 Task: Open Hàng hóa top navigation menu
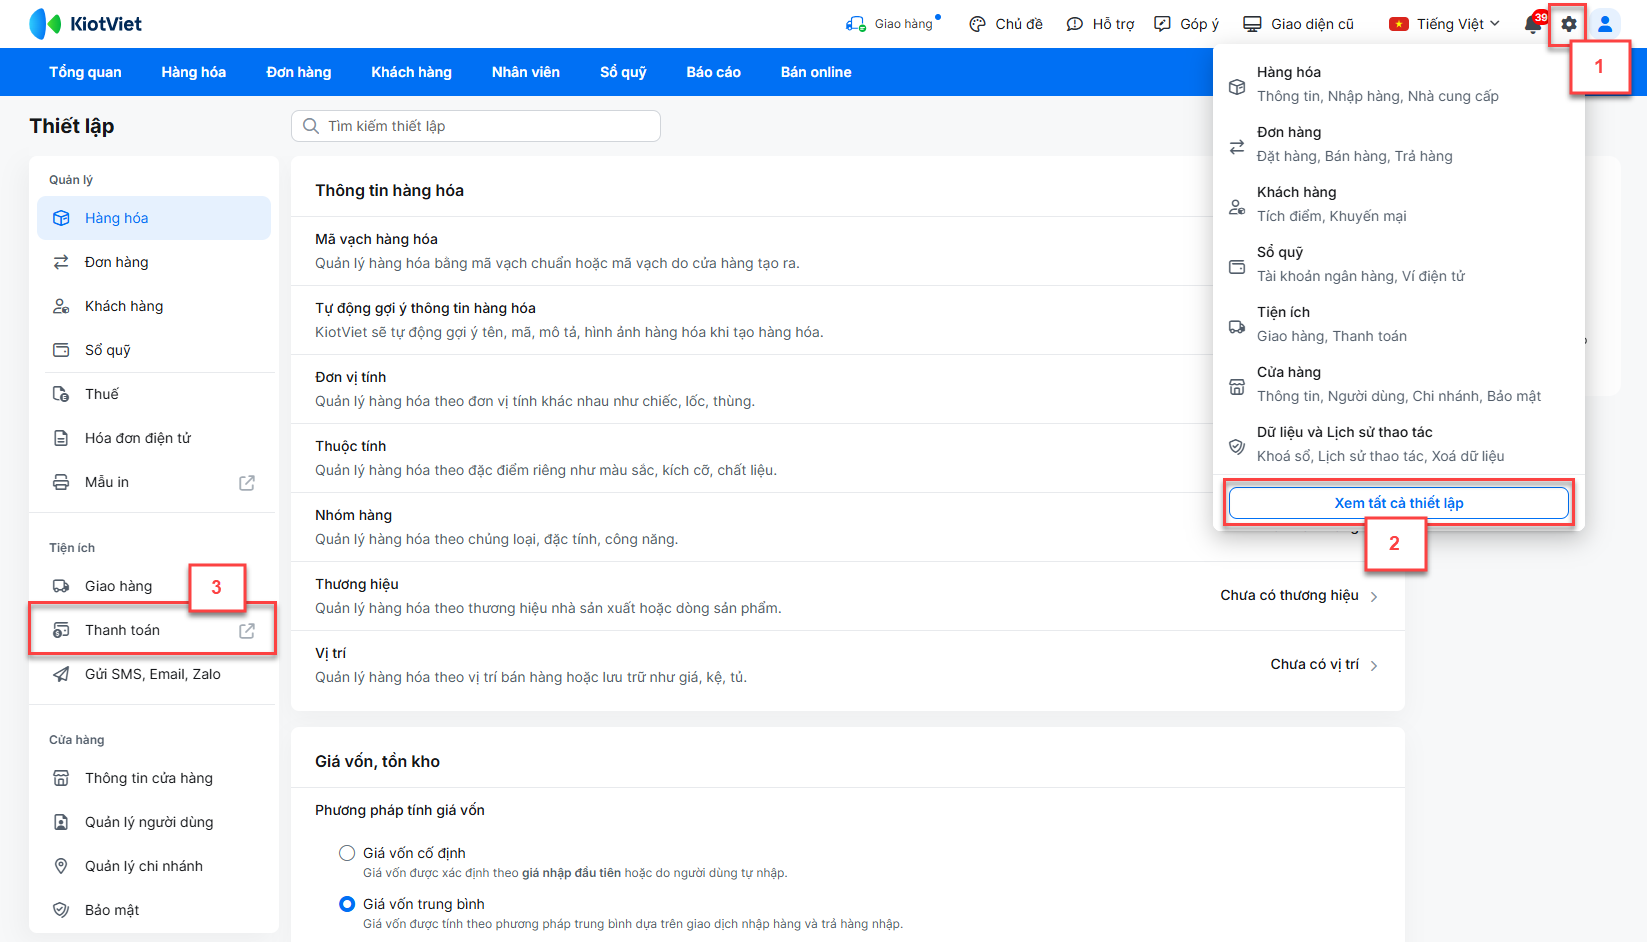(x=194, y=72)
